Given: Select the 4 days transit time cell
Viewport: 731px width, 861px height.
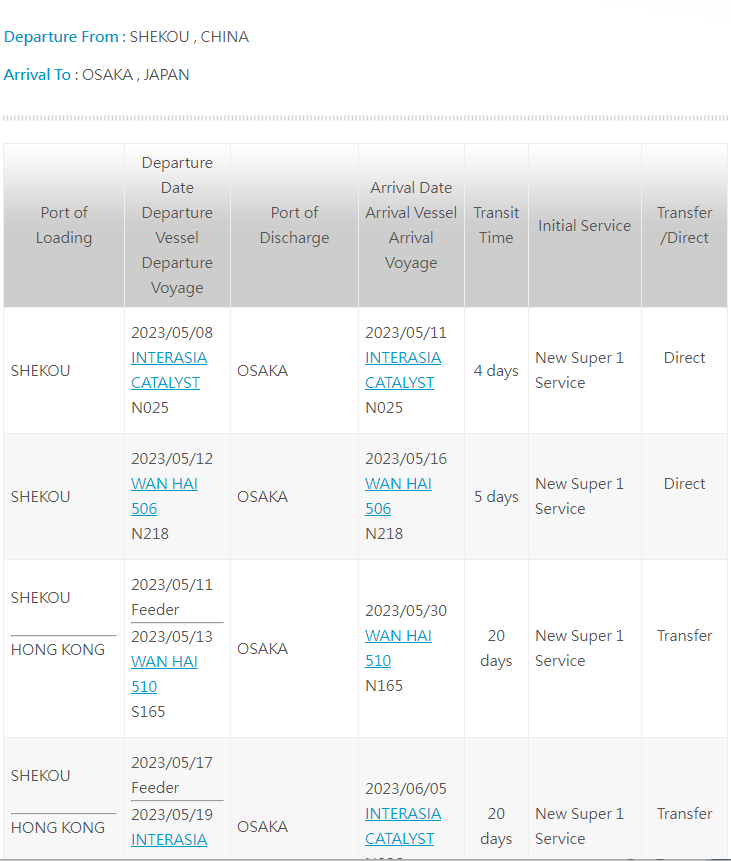Looking at the screenshot, I should (496, 371).
